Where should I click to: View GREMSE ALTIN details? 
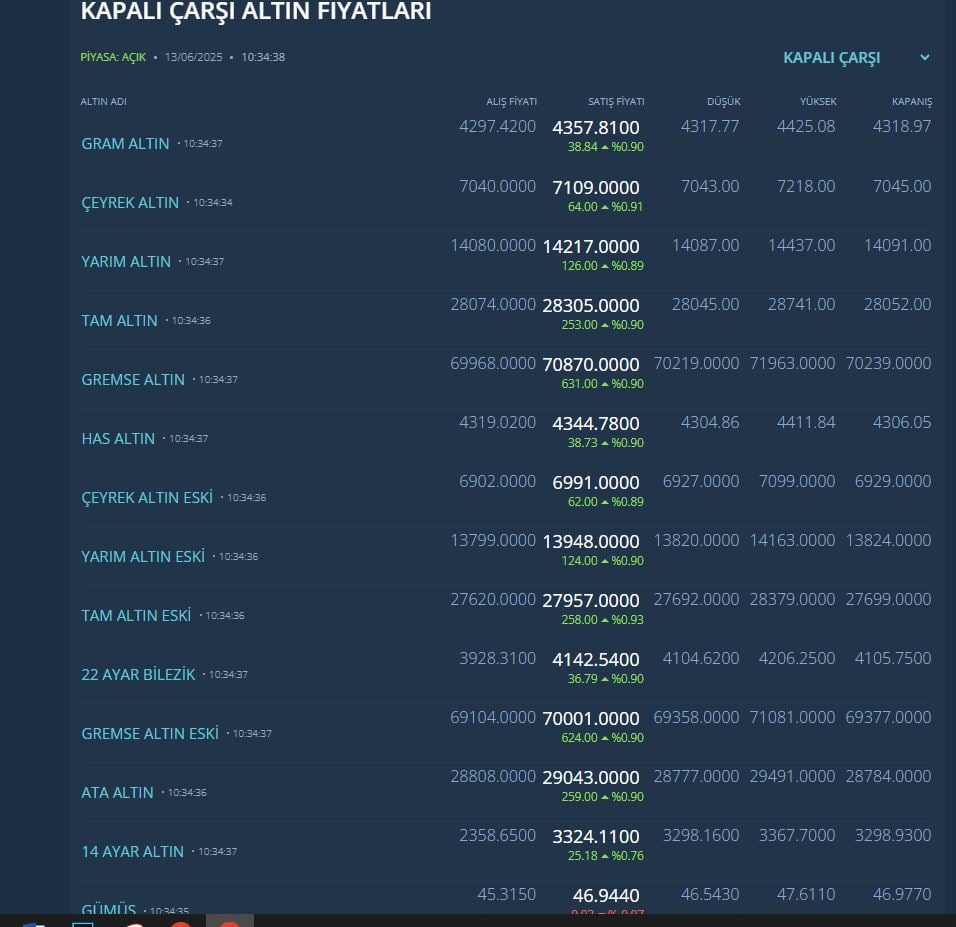coord(133,379)
